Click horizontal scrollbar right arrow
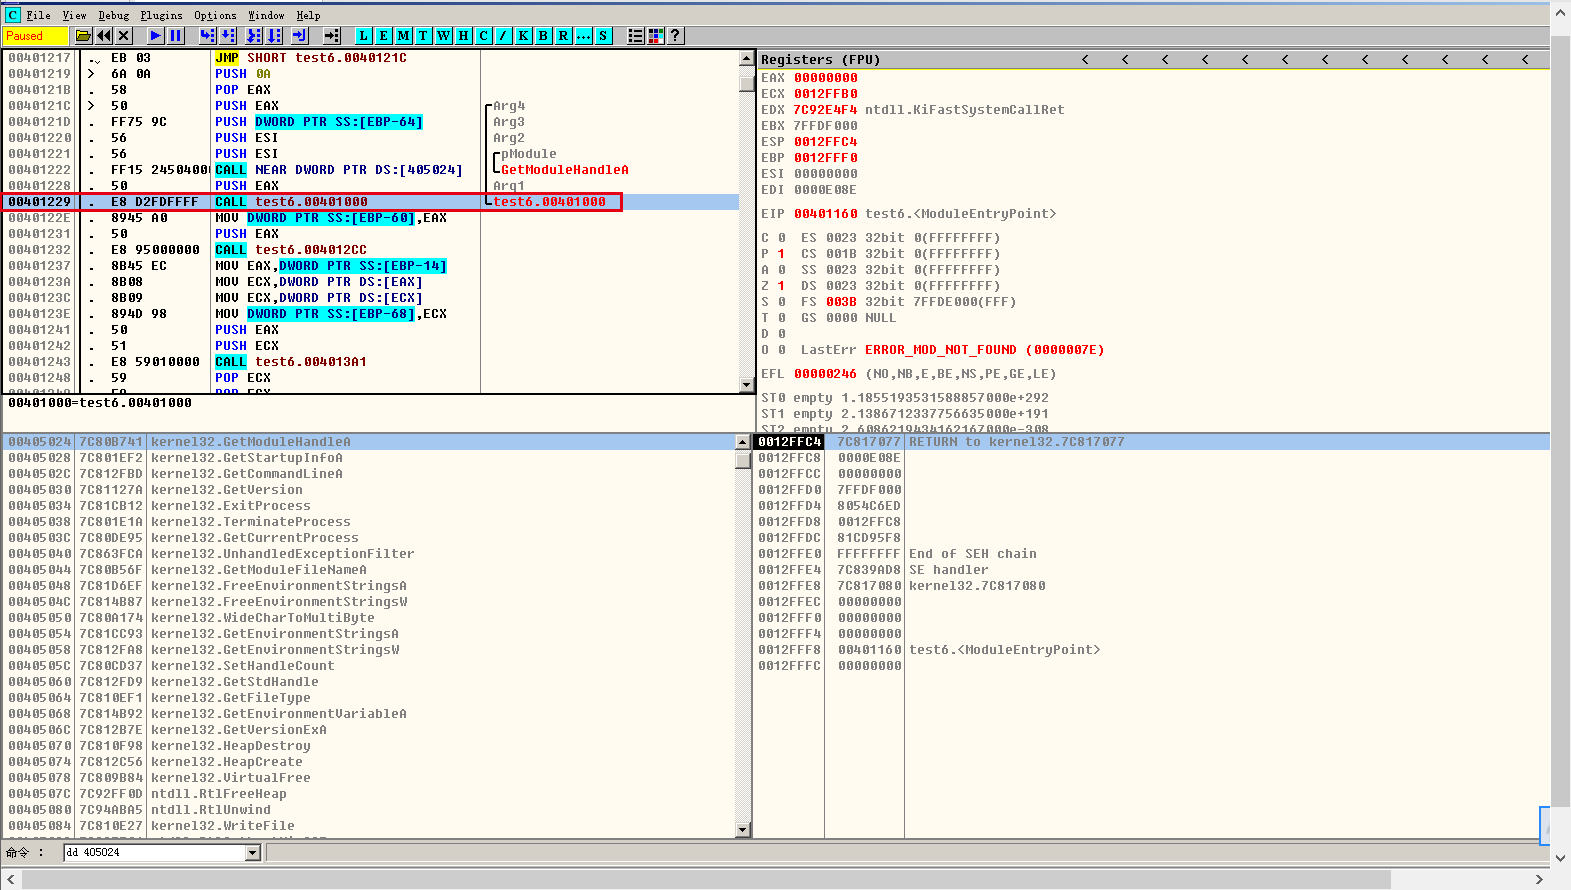1571x890 pixels. (x=1540, y=879)
